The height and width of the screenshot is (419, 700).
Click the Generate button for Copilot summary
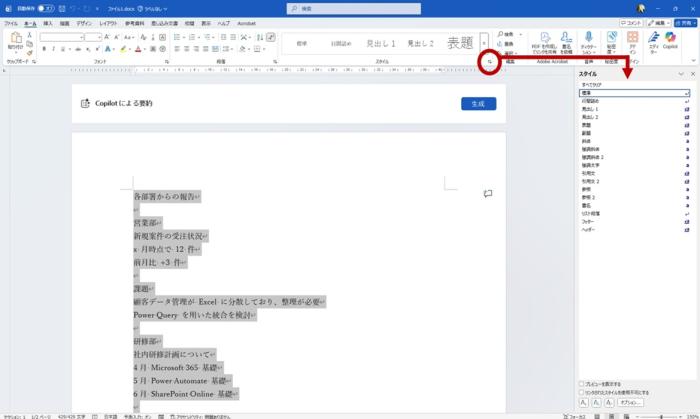478,104
